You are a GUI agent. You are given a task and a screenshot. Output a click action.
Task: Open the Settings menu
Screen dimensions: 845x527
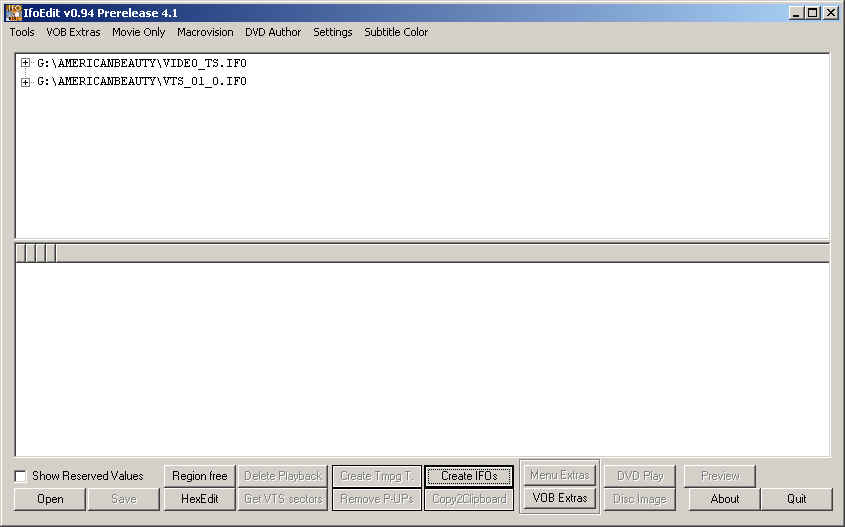[x=333, y=32]
